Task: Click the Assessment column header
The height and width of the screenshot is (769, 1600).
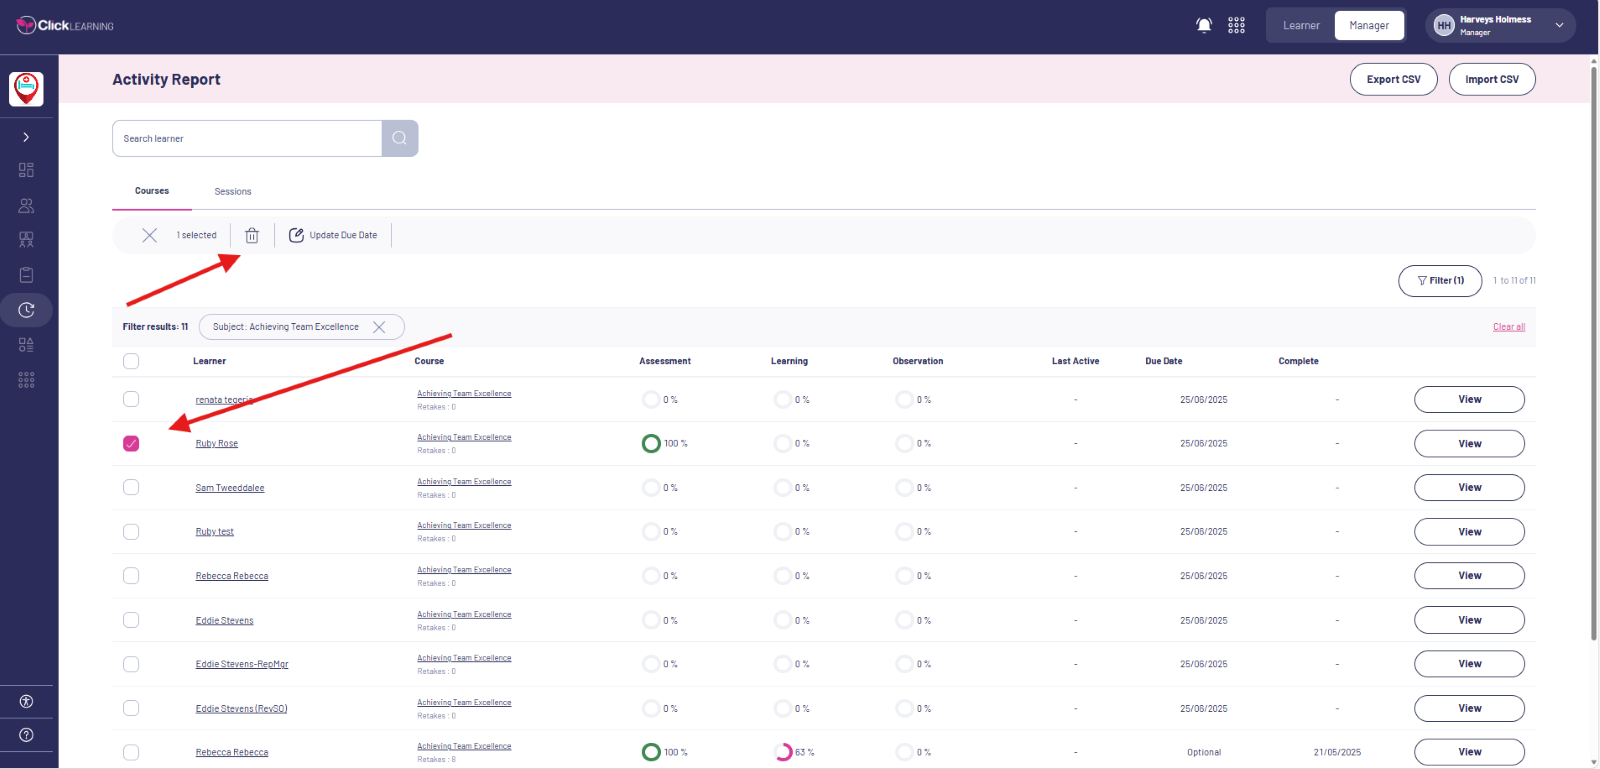Action: 665,361
